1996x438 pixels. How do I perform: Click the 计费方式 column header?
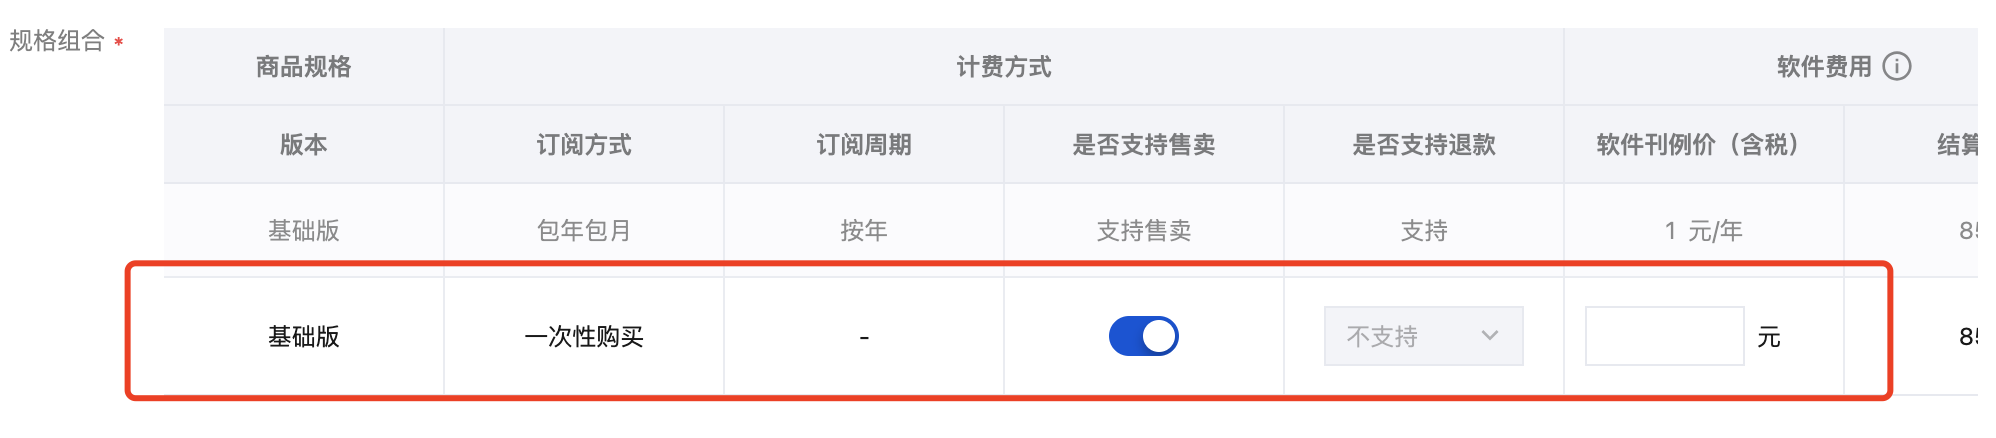[1004, 67]
